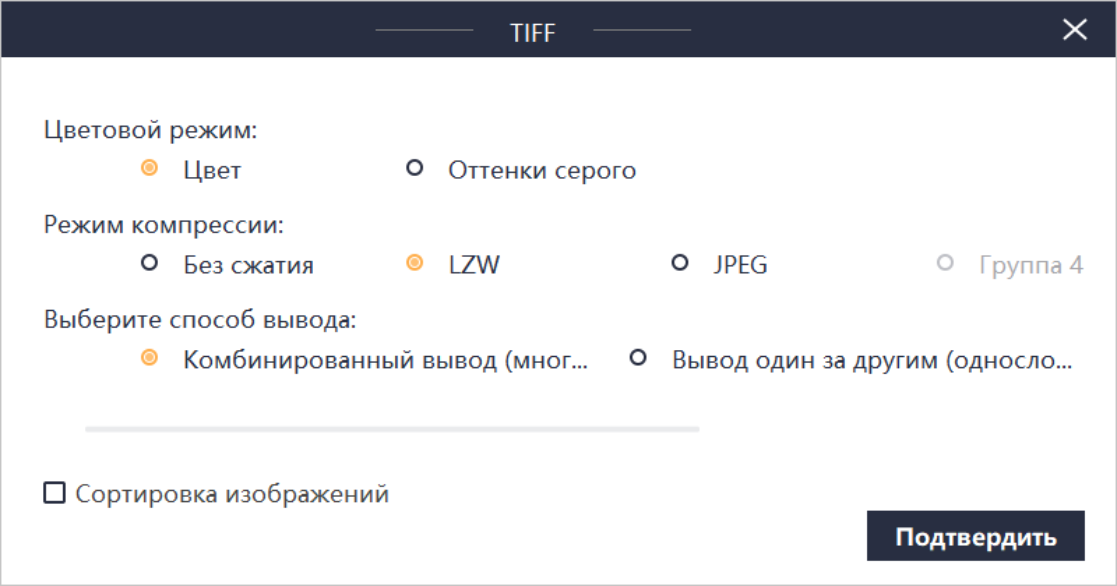Click the Выберите способ вывода label
The height and width of the screenshot is (586, 1117).
point(200,320)
